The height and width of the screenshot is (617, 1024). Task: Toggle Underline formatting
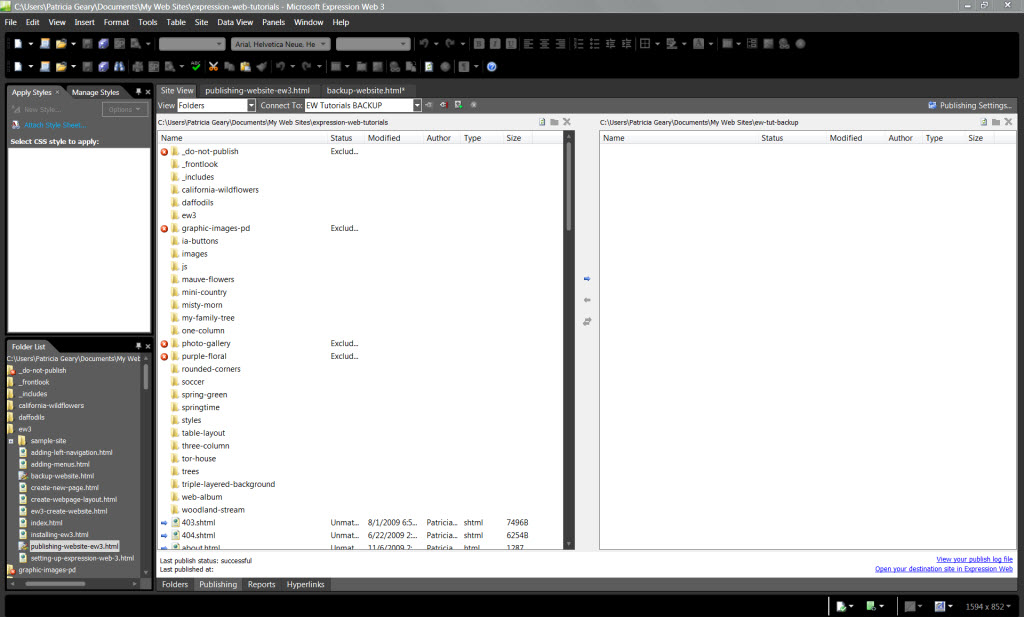tap(511, 44)
